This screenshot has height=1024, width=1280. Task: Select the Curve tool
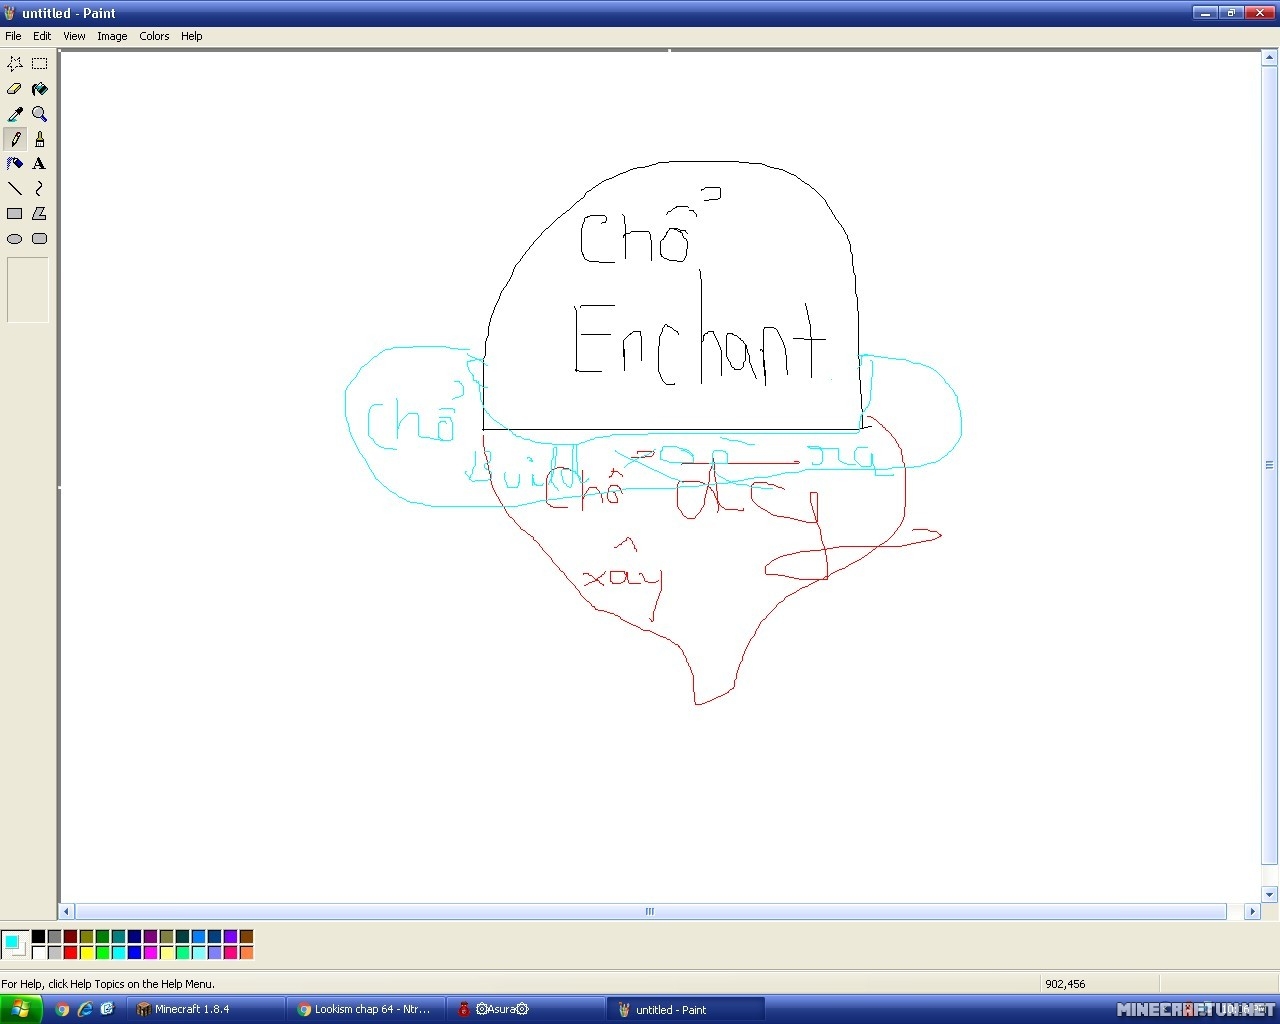(x=39, y=189)
